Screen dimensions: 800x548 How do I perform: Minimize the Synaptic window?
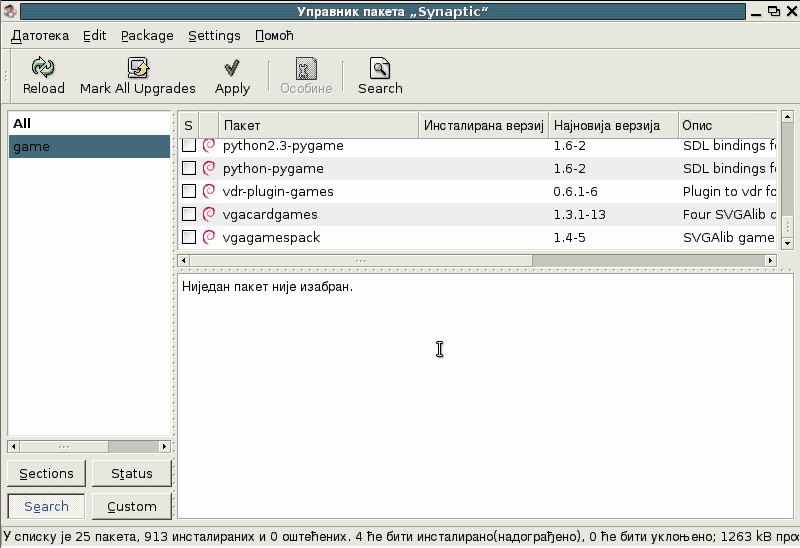tap(756, 12)
